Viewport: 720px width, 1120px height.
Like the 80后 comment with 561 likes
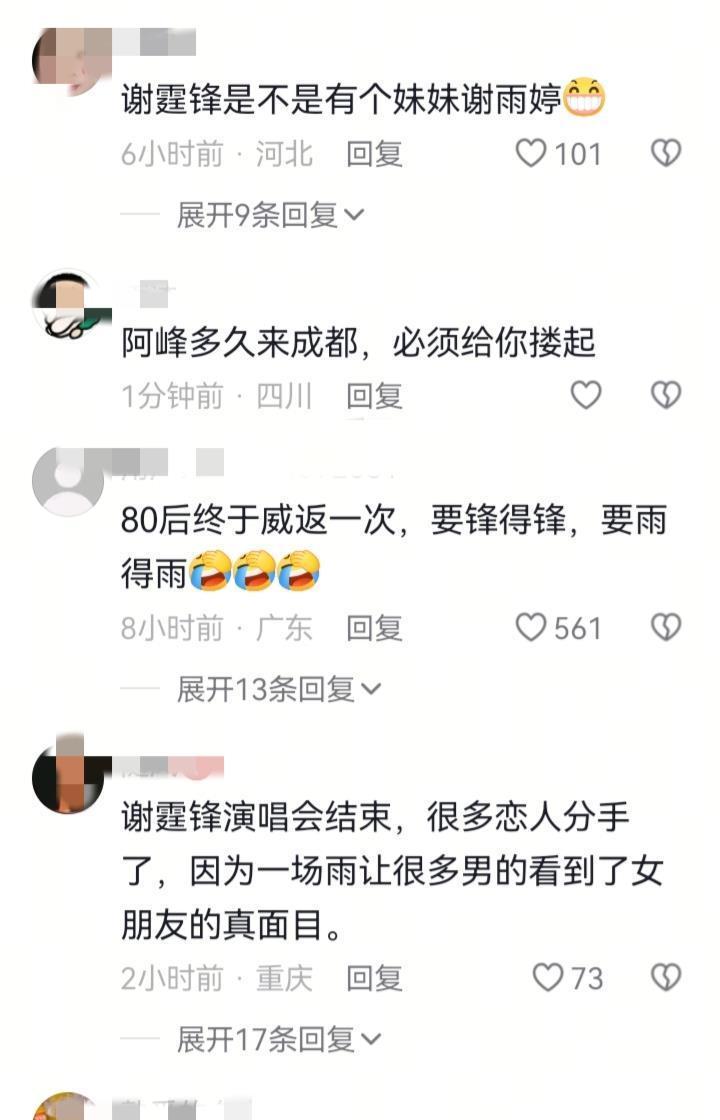point(531,628)
